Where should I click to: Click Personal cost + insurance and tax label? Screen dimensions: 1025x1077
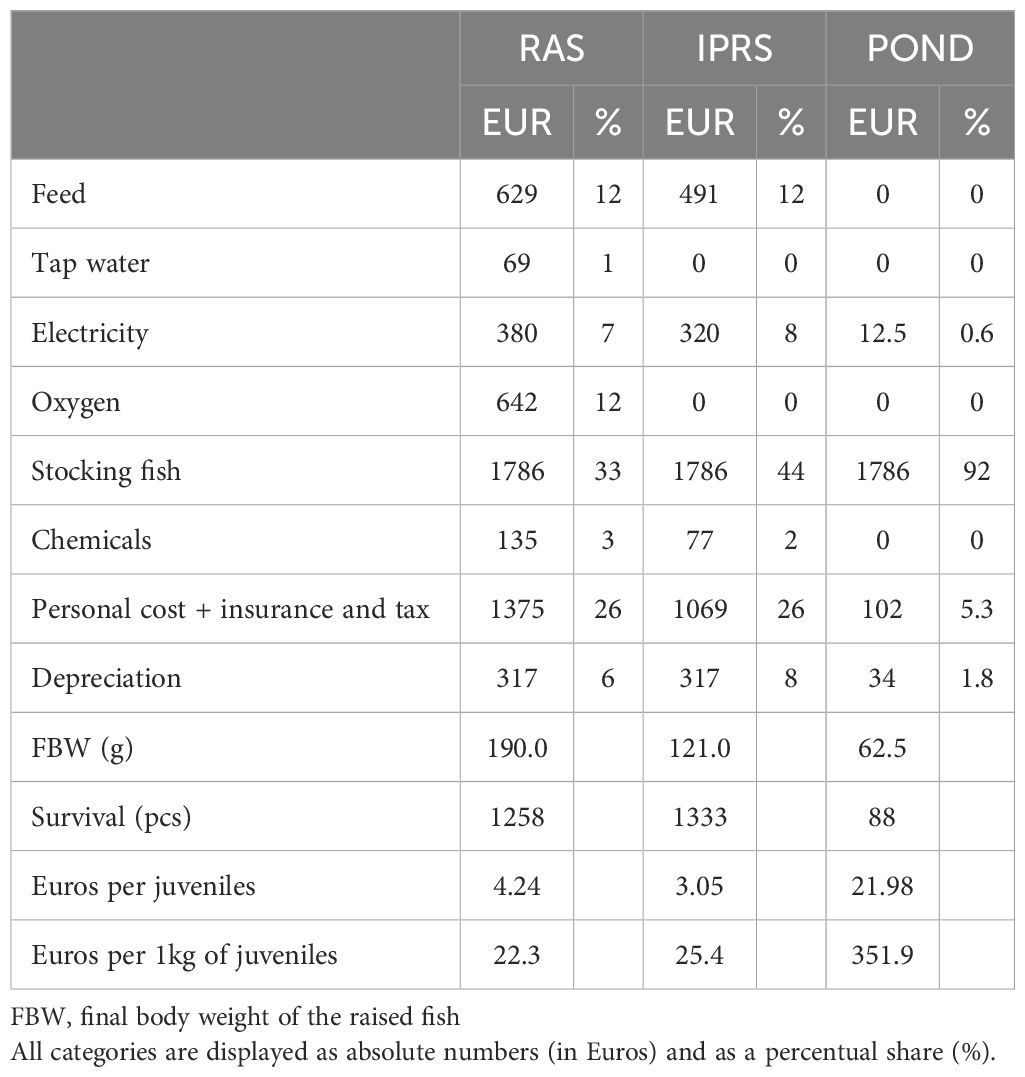[230, 609]
